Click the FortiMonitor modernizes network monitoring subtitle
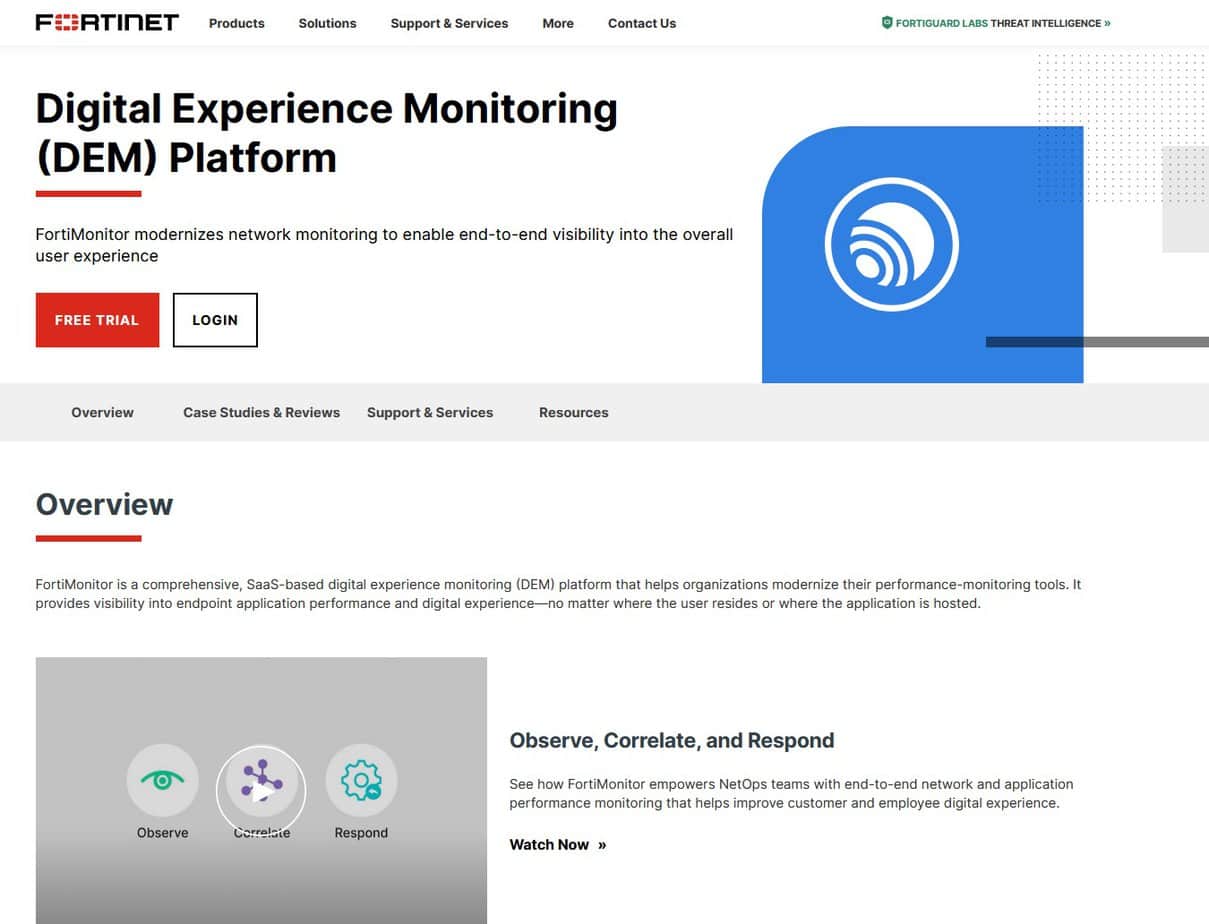The height and width of the screenshot is (924, 1209). [384, 245]
